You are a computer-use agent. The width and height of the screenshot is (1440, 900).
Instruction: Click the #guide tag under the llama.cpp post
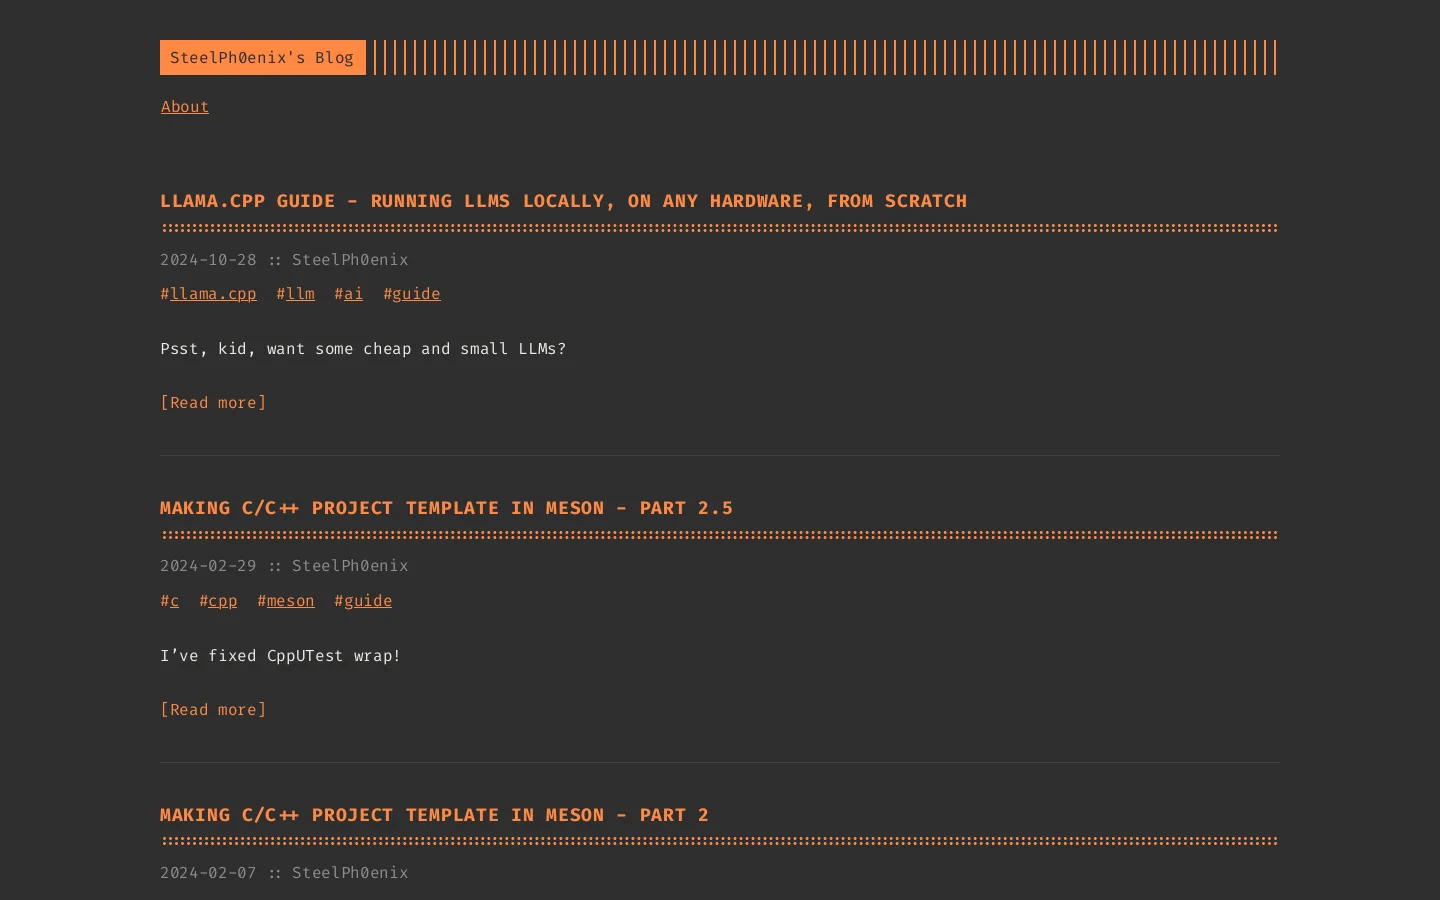[416, 294]
